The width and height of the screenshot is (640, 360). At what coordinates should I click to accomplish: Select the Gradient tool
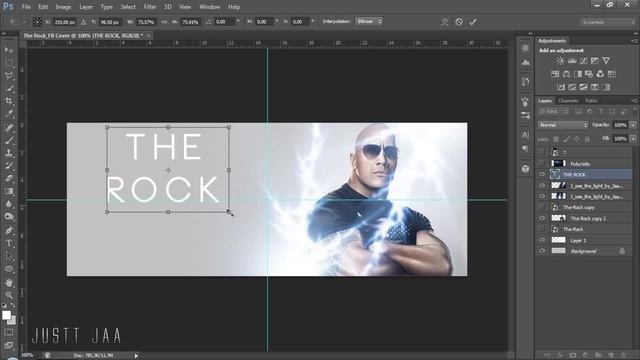[9, 191]
